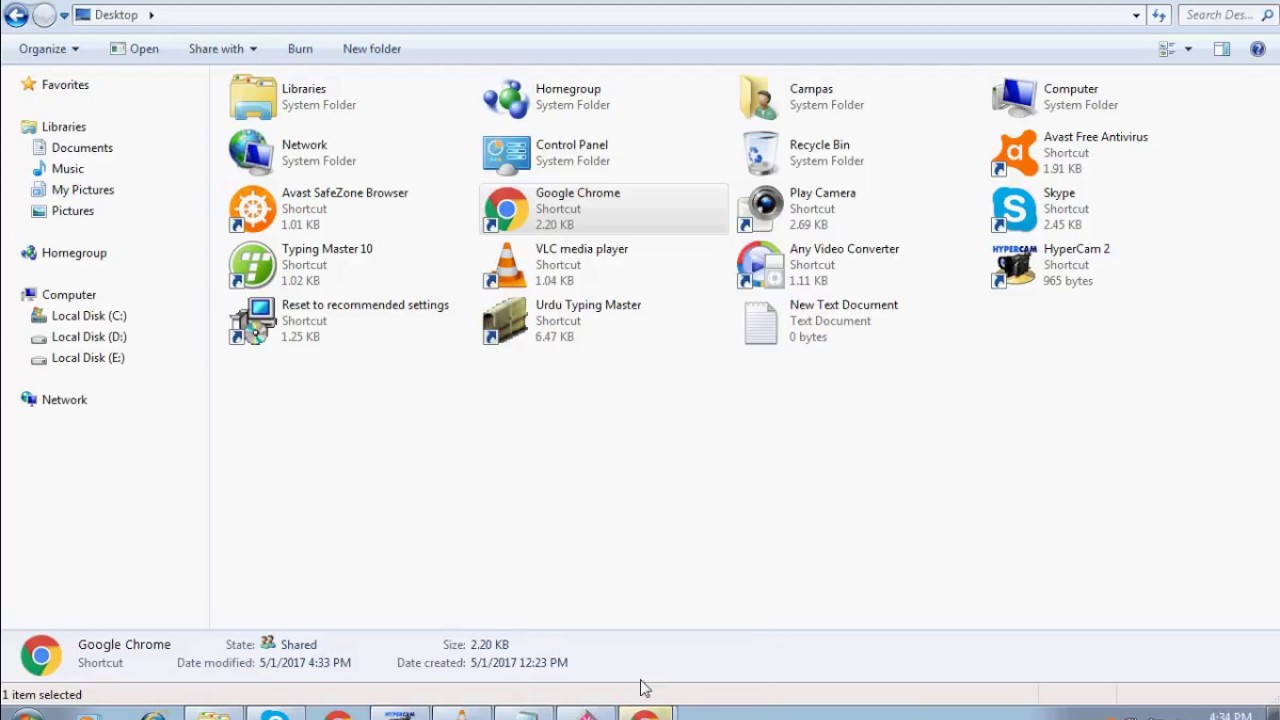Refresh the Desktop address bar
This screenshot has height=720, width=1280.
[1159, 15]
